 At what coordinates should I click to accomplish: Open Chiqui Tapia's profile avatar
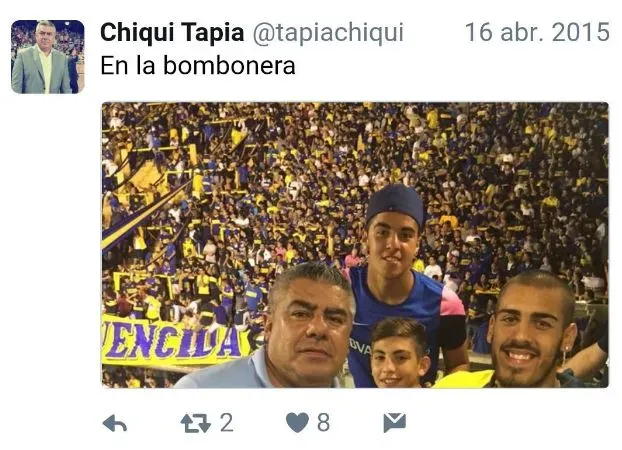(48, 57)
